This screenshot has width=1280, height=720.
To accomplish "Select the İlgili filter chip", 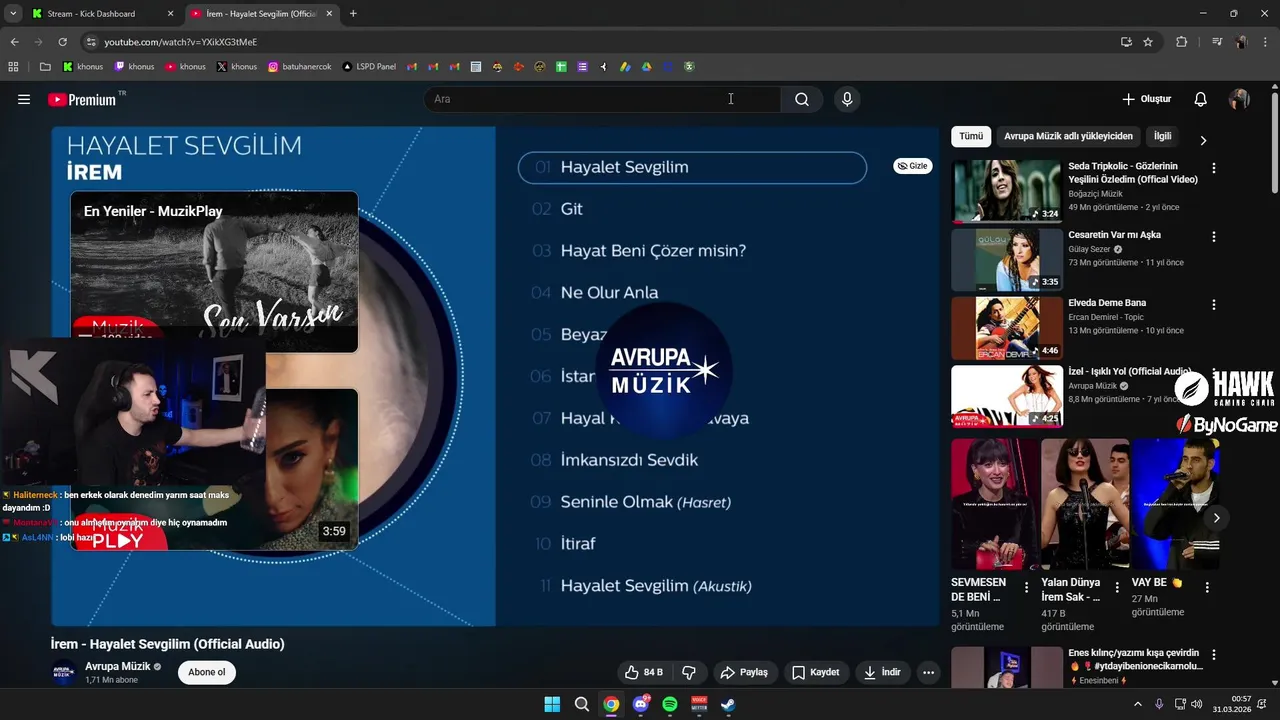I will [x=1162, y=136].
